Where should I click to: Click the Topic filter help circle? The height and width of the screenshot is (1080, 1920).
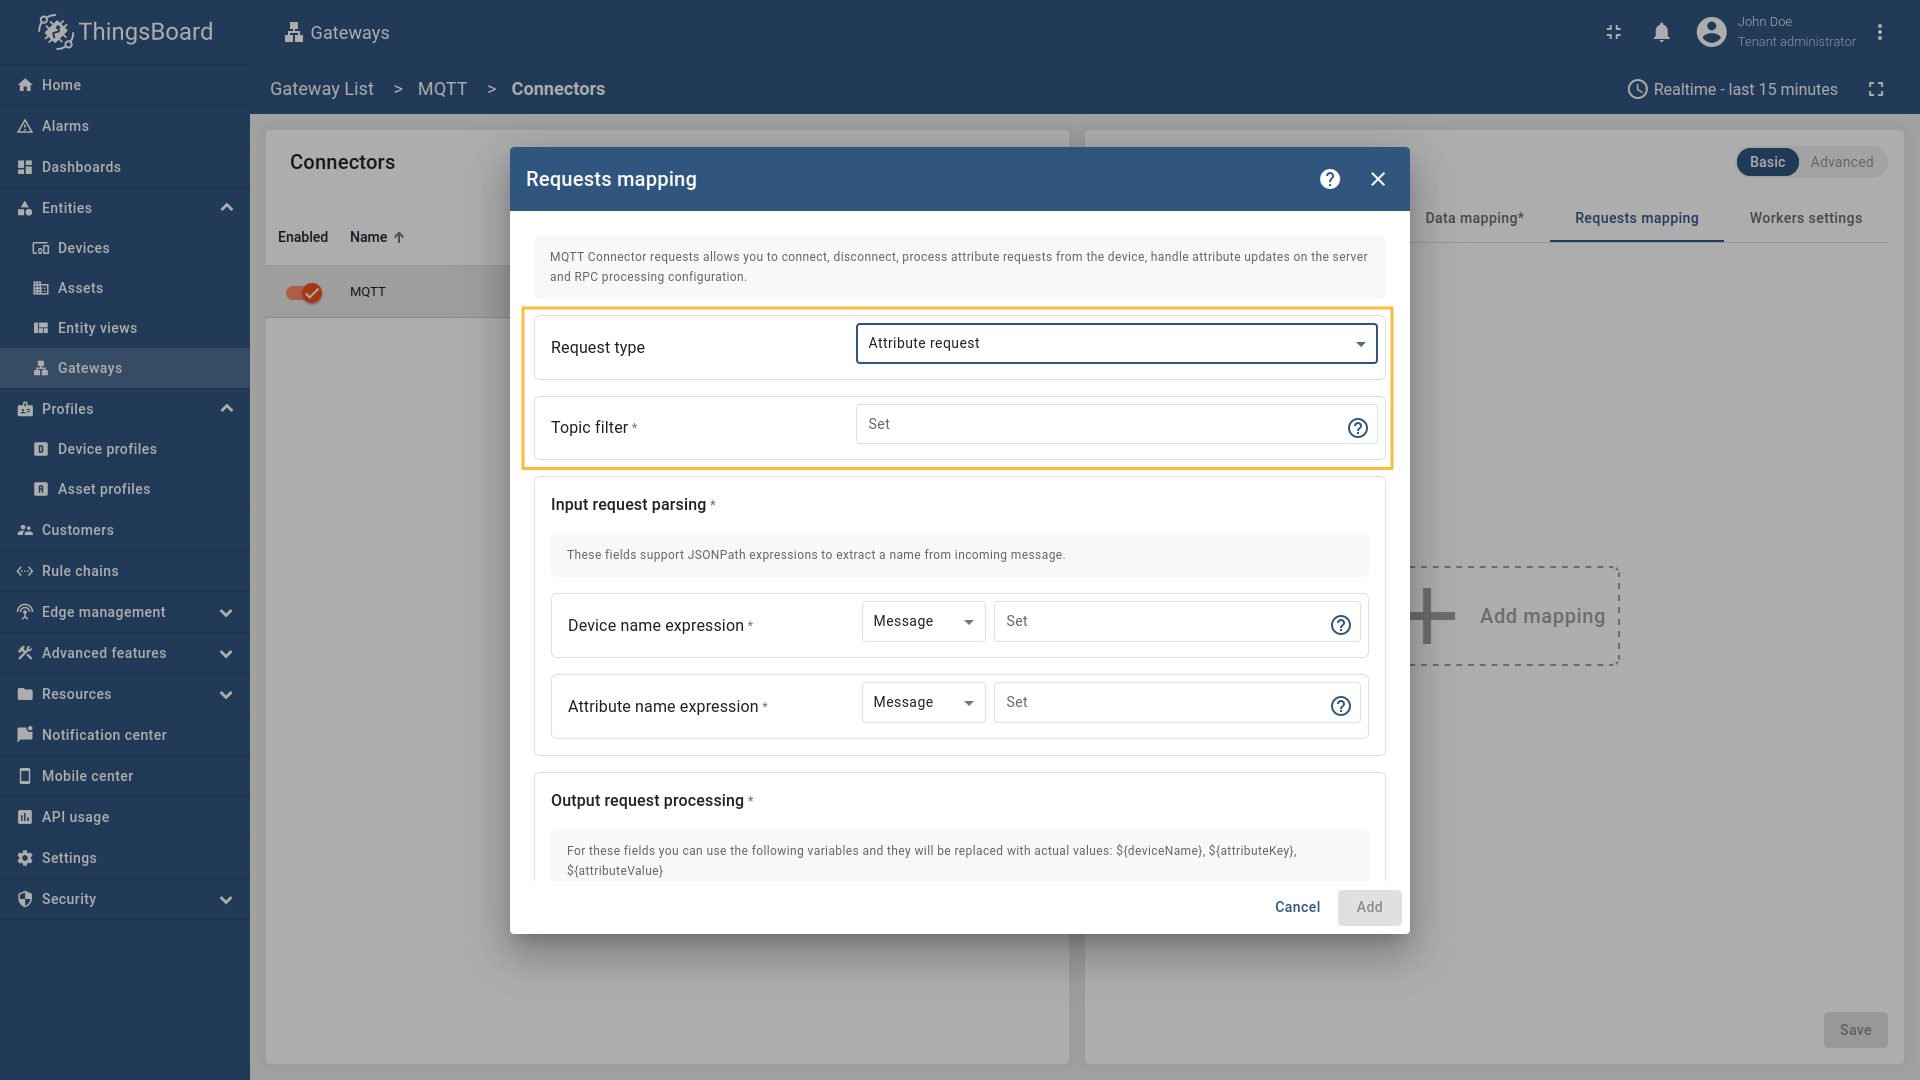coord(1357,427)
